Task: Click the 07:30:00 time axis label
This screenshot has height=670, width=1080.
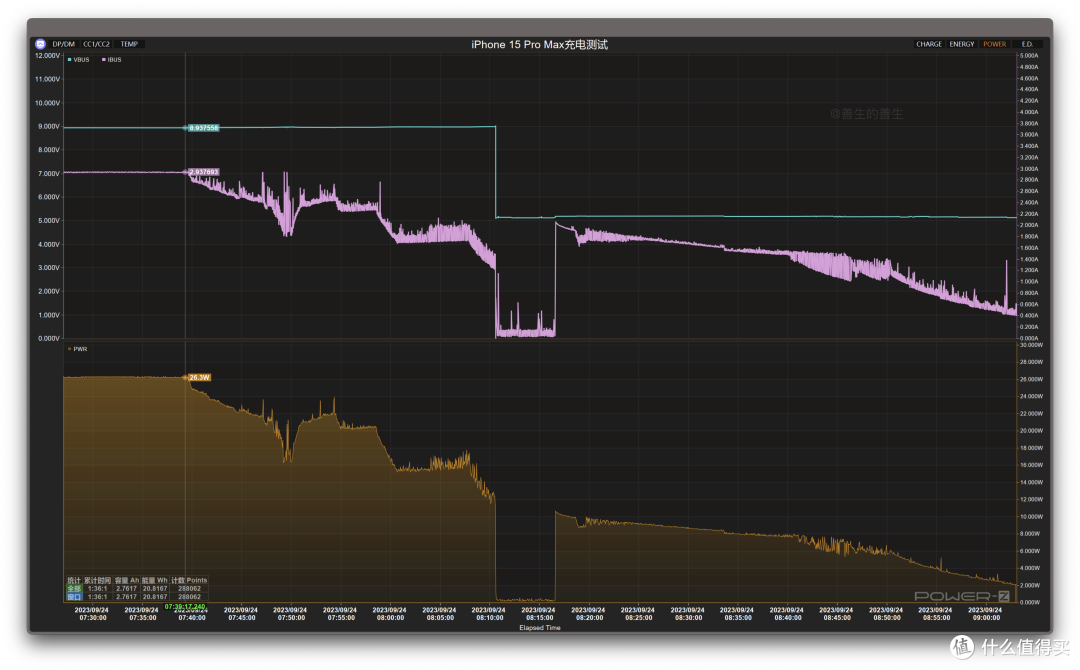Action: 92,618
